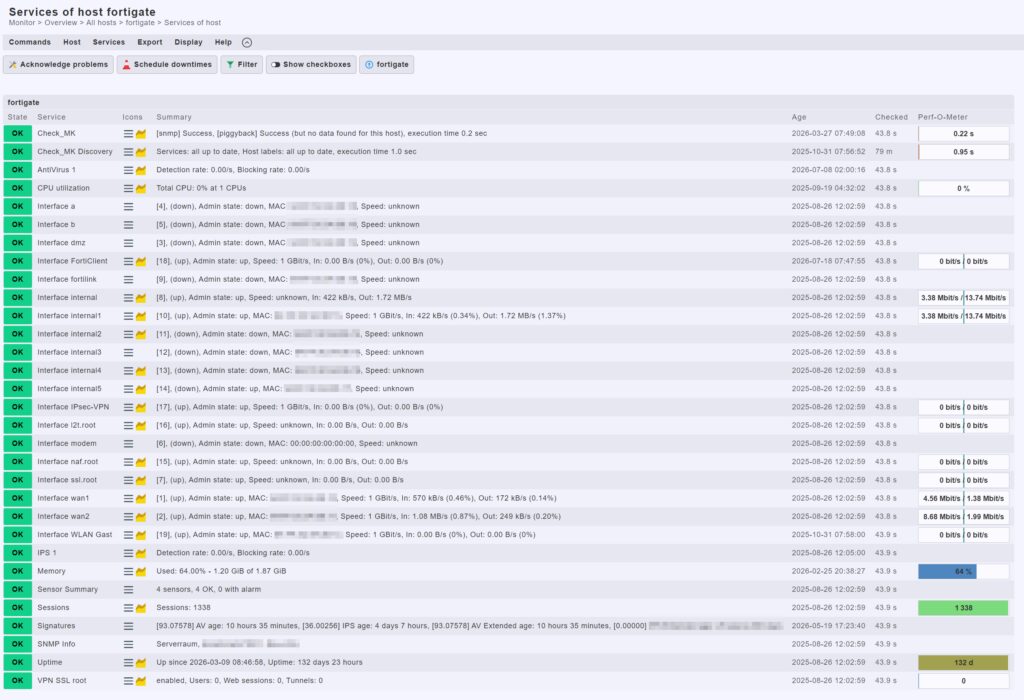Open graph icon for Interface internal2

coord(141,334)
